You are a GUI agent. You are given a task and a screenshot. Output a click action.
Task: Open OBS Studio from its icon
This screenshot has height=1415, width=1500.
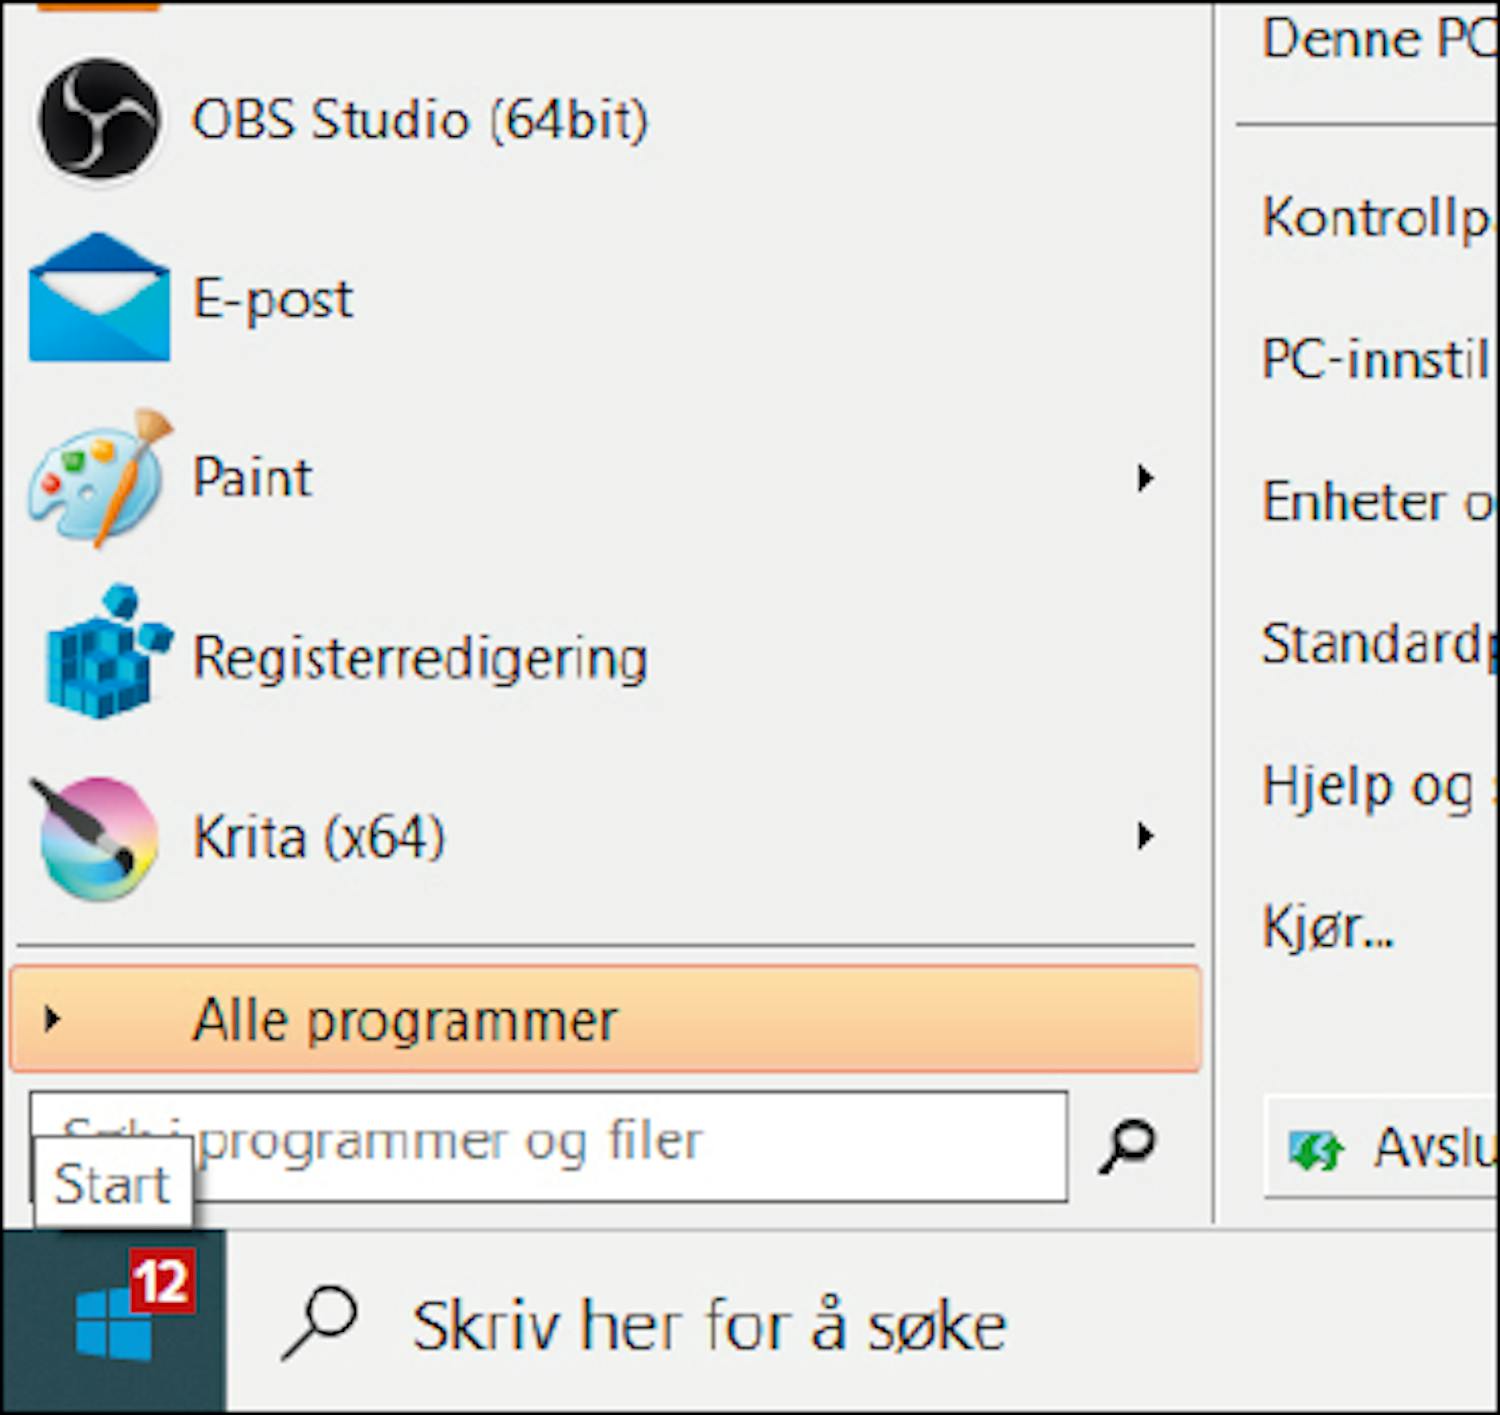[x=98, y=119]
